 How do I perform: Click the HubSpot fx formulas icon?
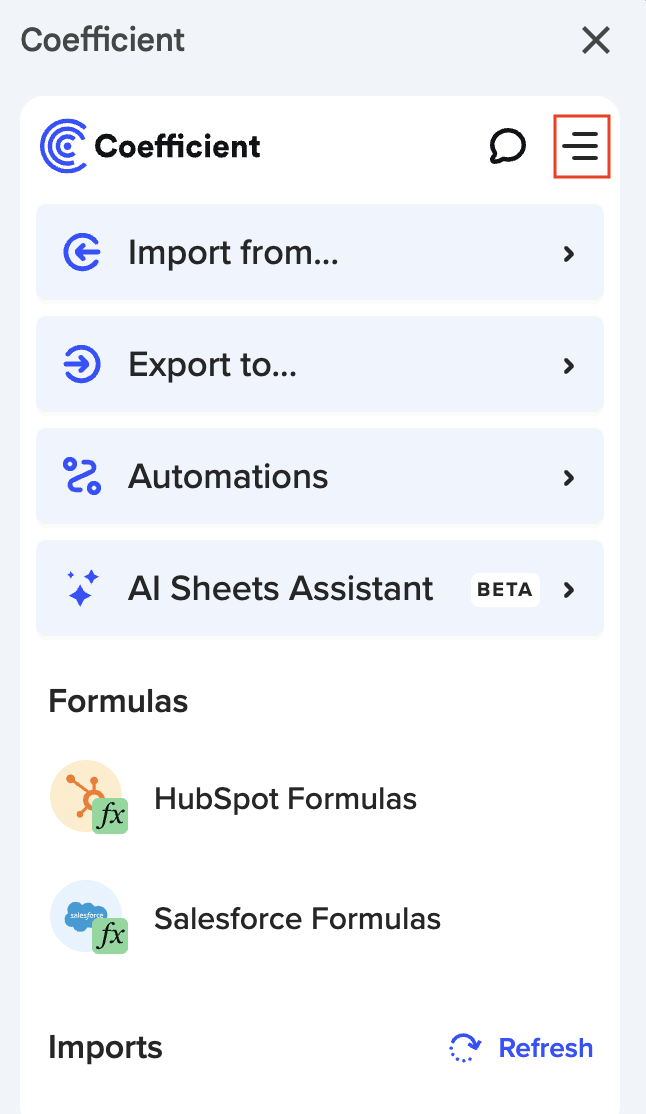coord(88,798)
